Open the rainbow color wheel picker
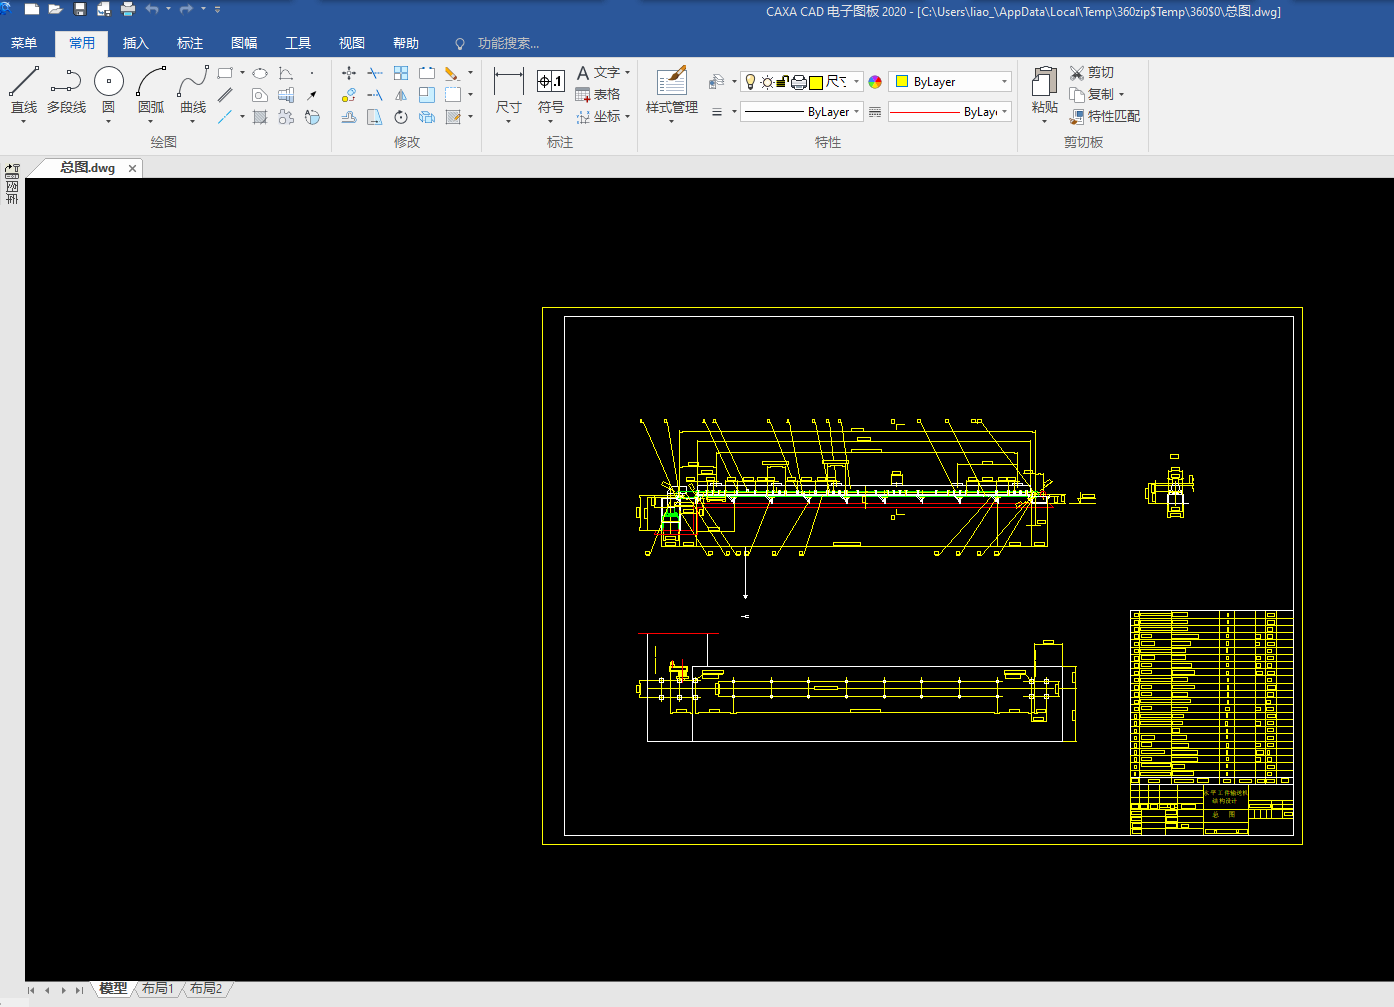Screen dimensions: 1394x1007 [875, 82]
